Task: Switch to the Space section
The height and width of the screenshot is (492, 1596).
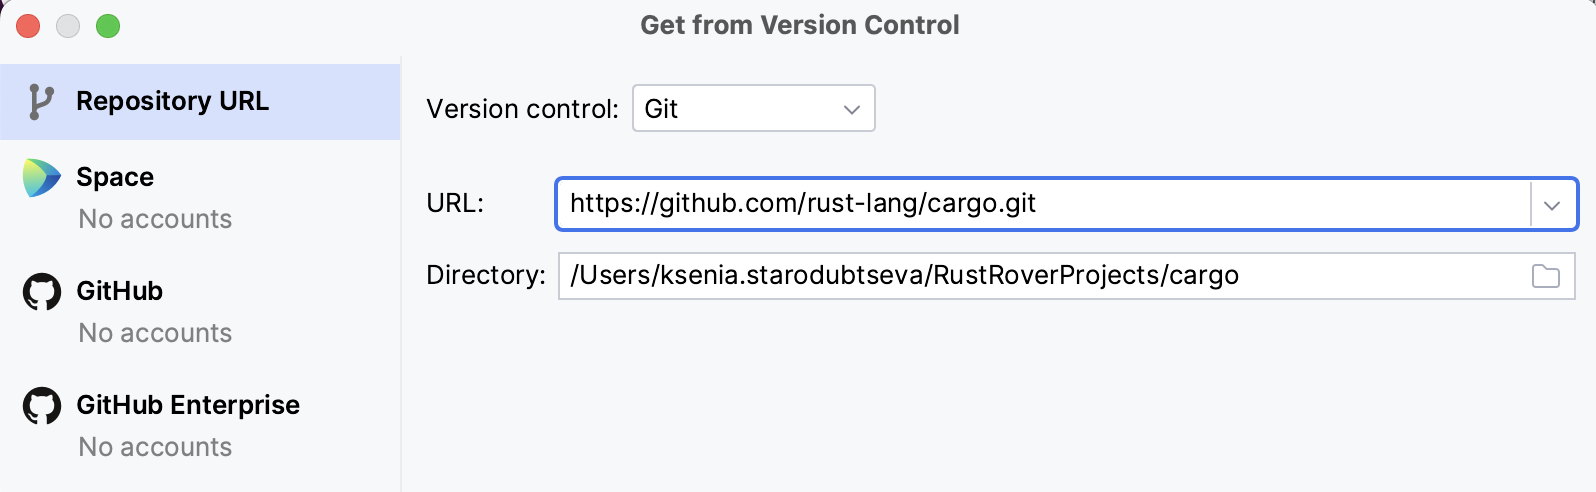Action: point(115,178)
